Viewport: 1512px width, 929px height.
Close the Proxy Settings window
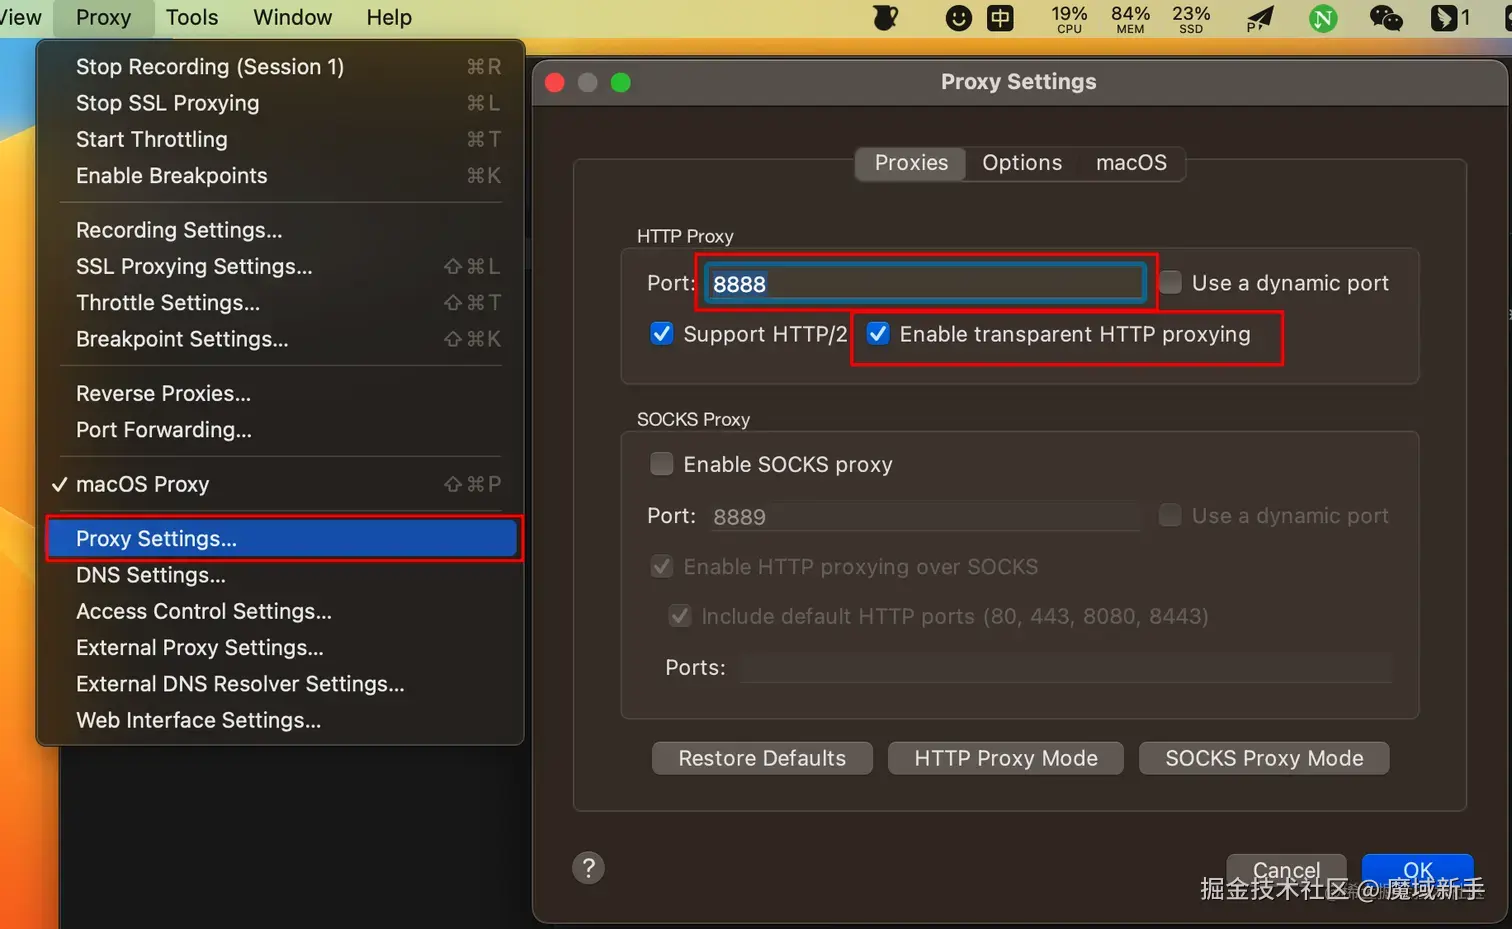click(555, 82)
